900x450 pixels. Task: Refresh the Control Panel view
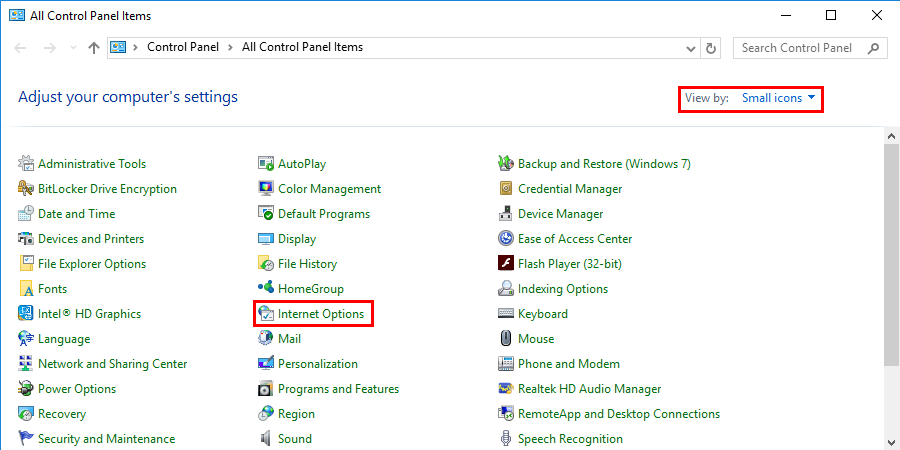[x=711, y=49]
